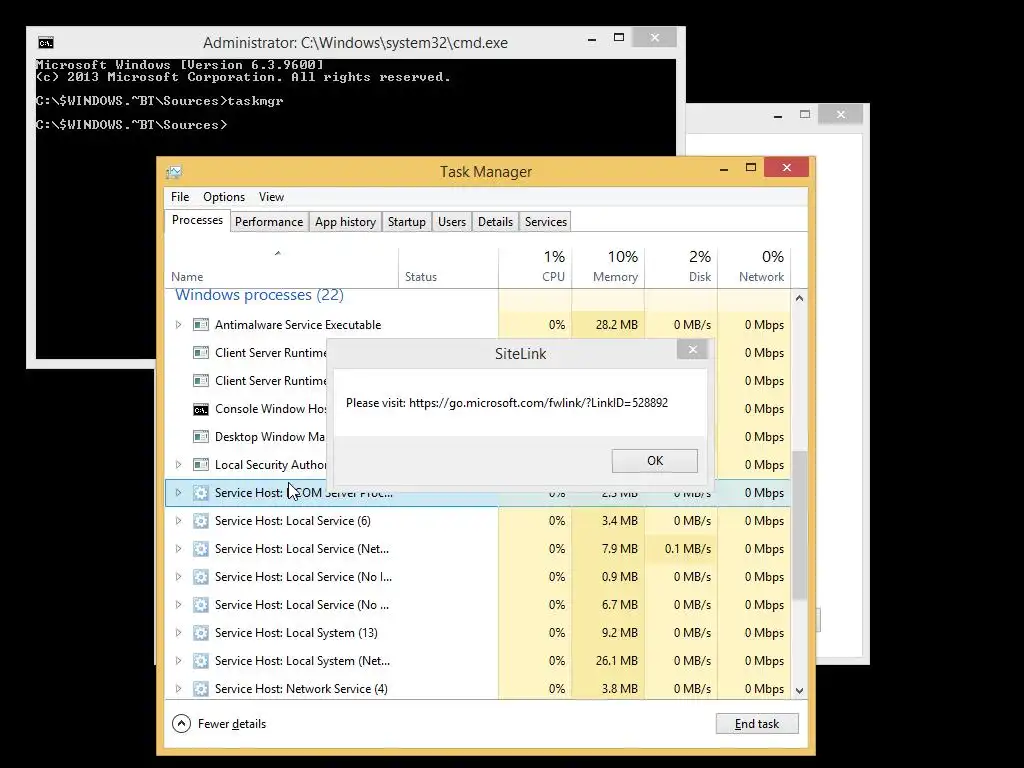Click the Local Security Authority process icon
Viewport: 1024px width, 768px height.
[x=201, y=465]
